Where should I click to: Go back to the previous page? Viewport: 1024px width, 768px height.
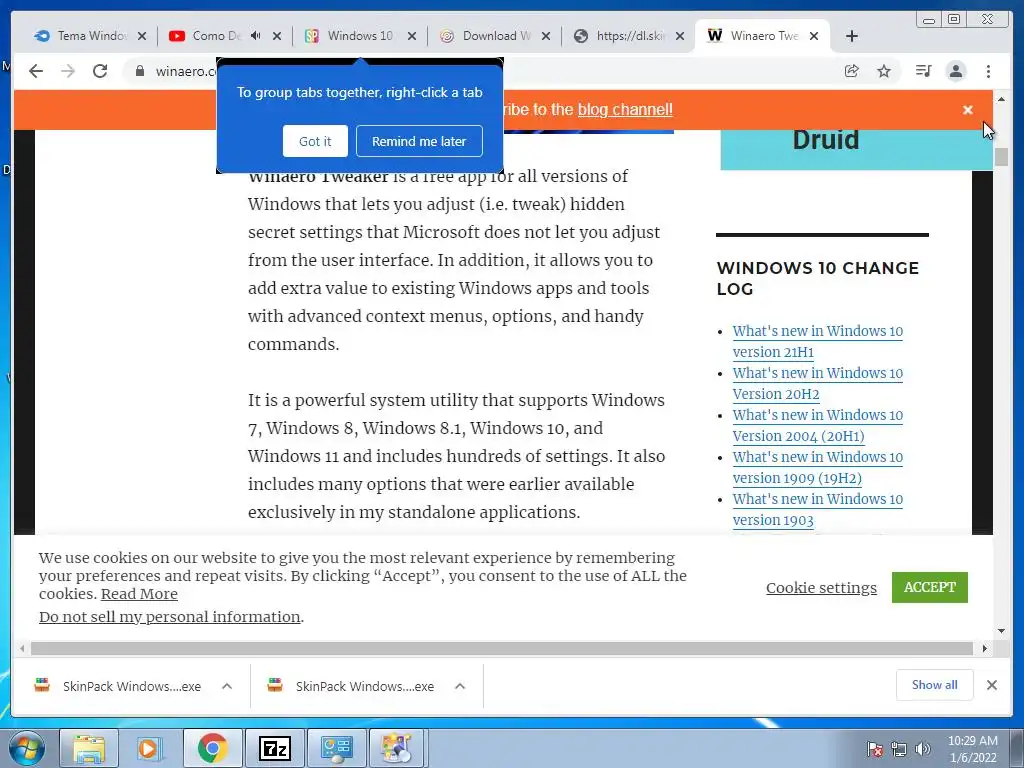[36, 71]
